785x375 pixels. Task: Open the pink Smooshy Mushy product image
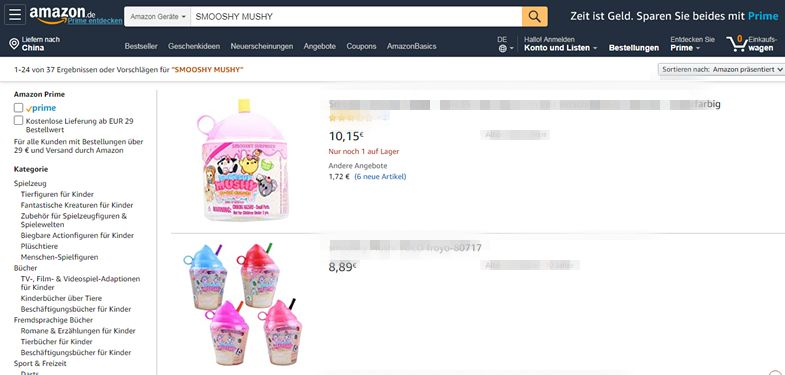coord(242,160)
